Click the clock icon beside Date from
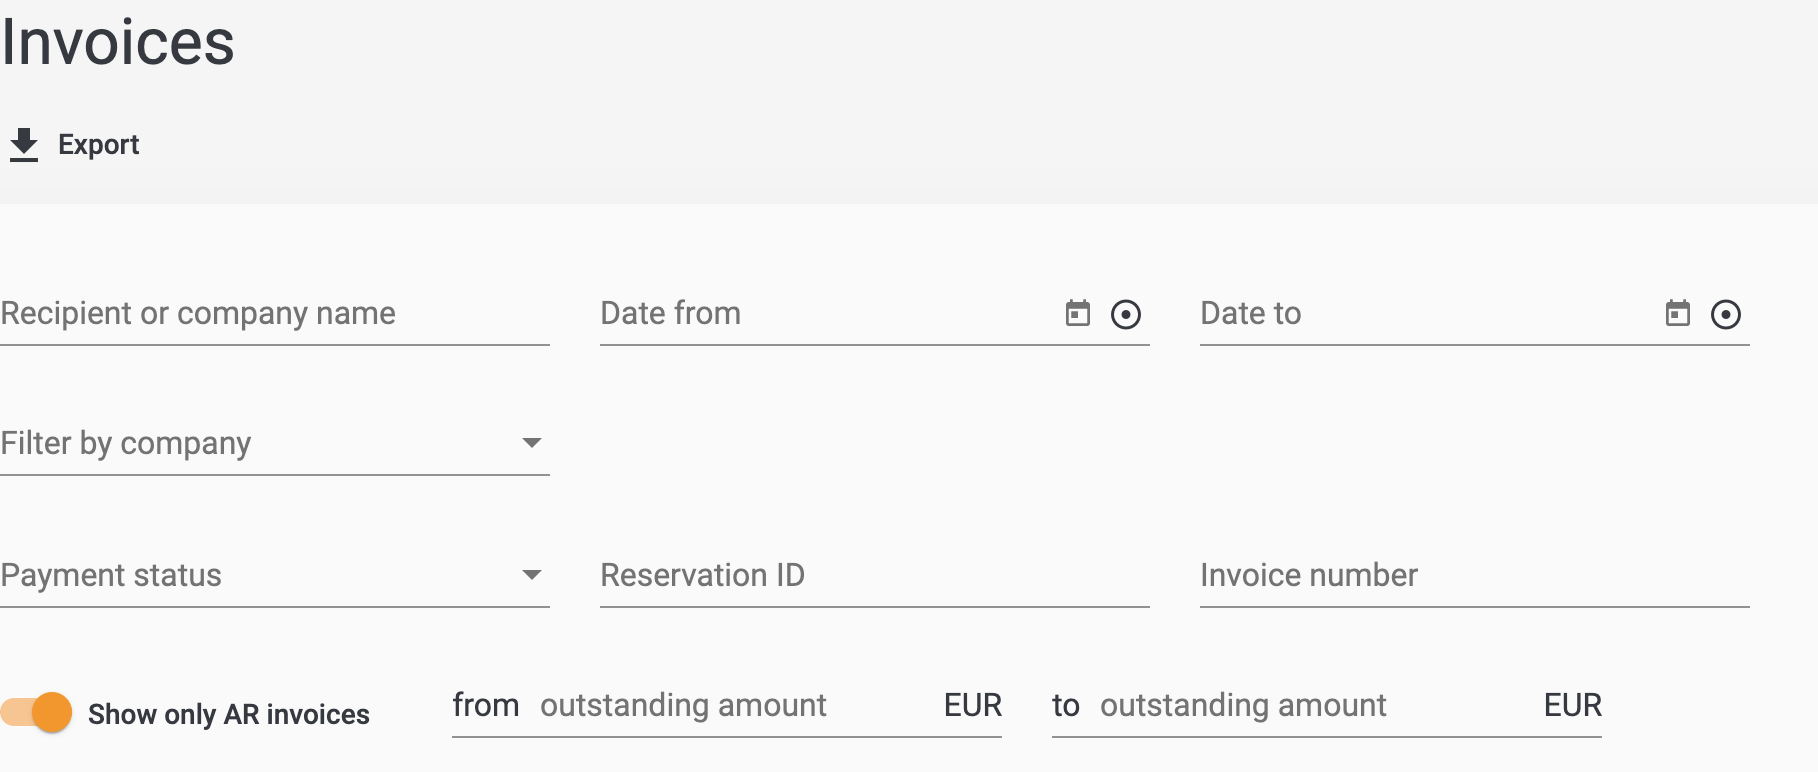This screenshot has width=1818, height=772. click(x=1126, y=313)
